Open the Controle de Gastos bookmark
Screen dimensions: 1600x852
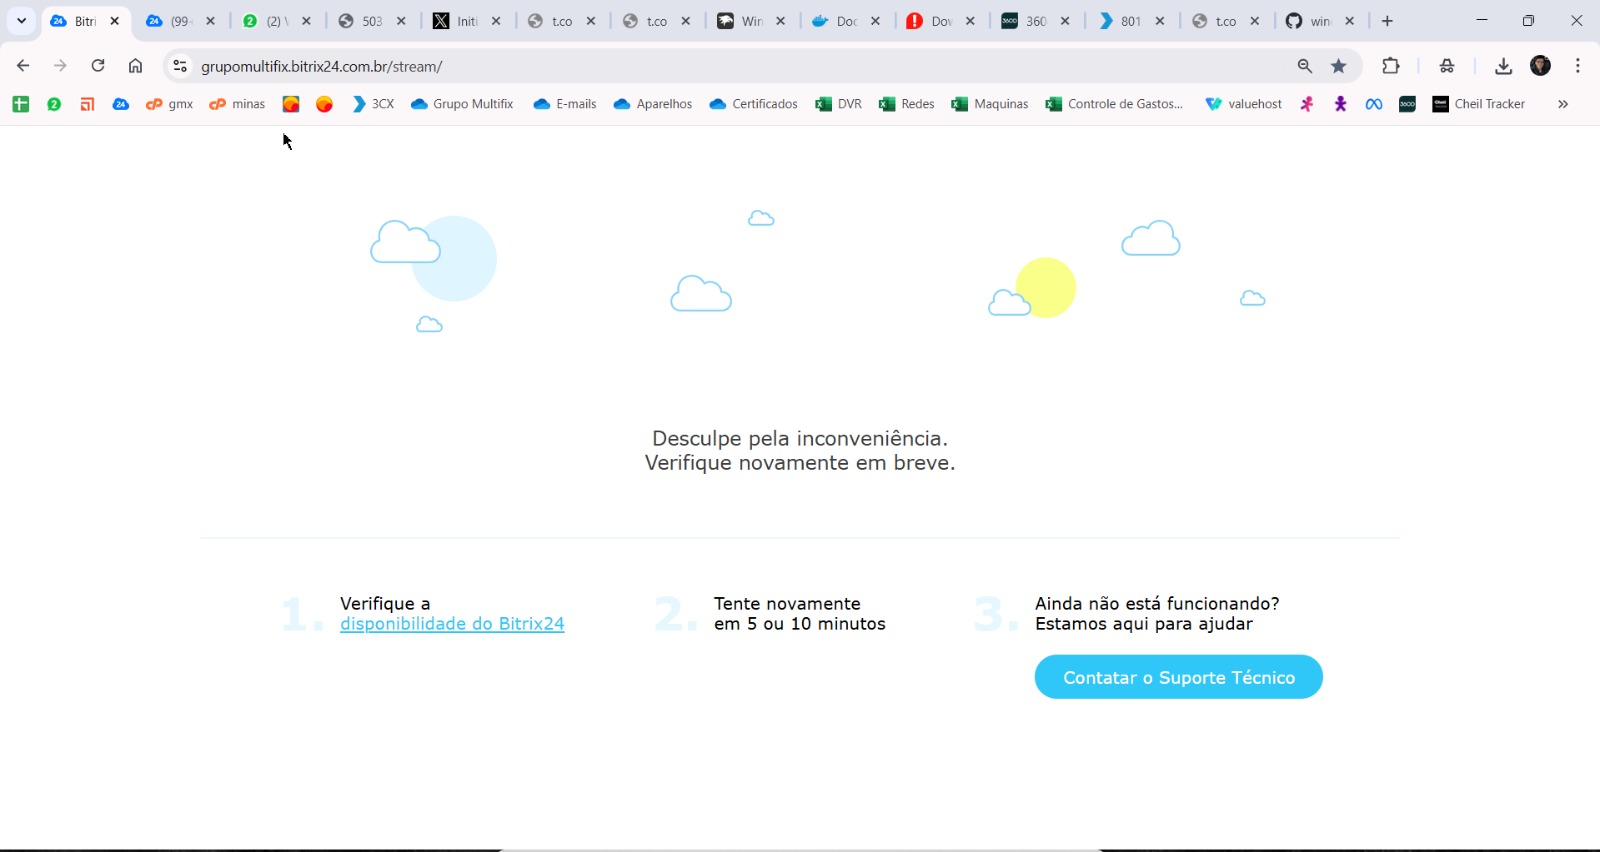pyautogui.click(x=1114, y=104)
